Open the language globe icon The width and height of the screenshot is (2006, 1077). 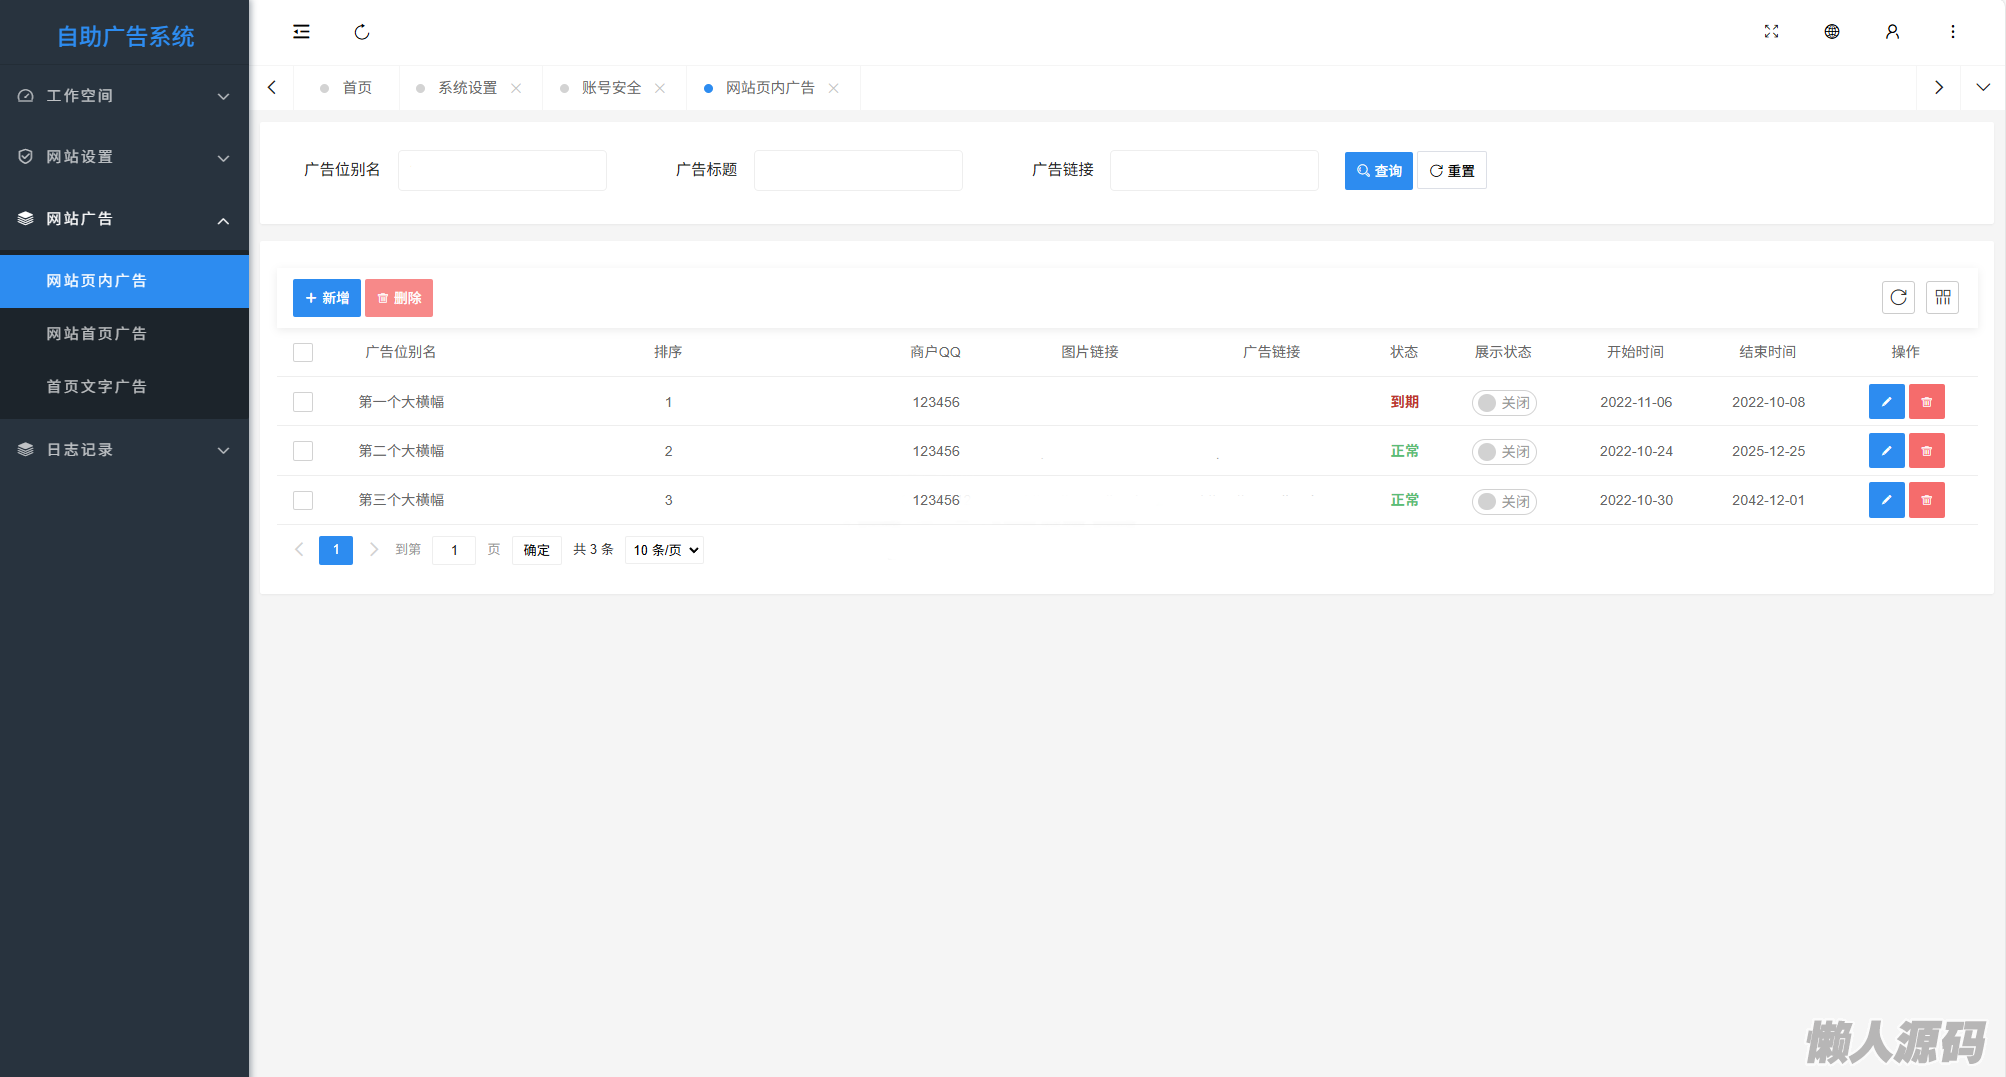pyautogui.click(x=1831, y=32)
